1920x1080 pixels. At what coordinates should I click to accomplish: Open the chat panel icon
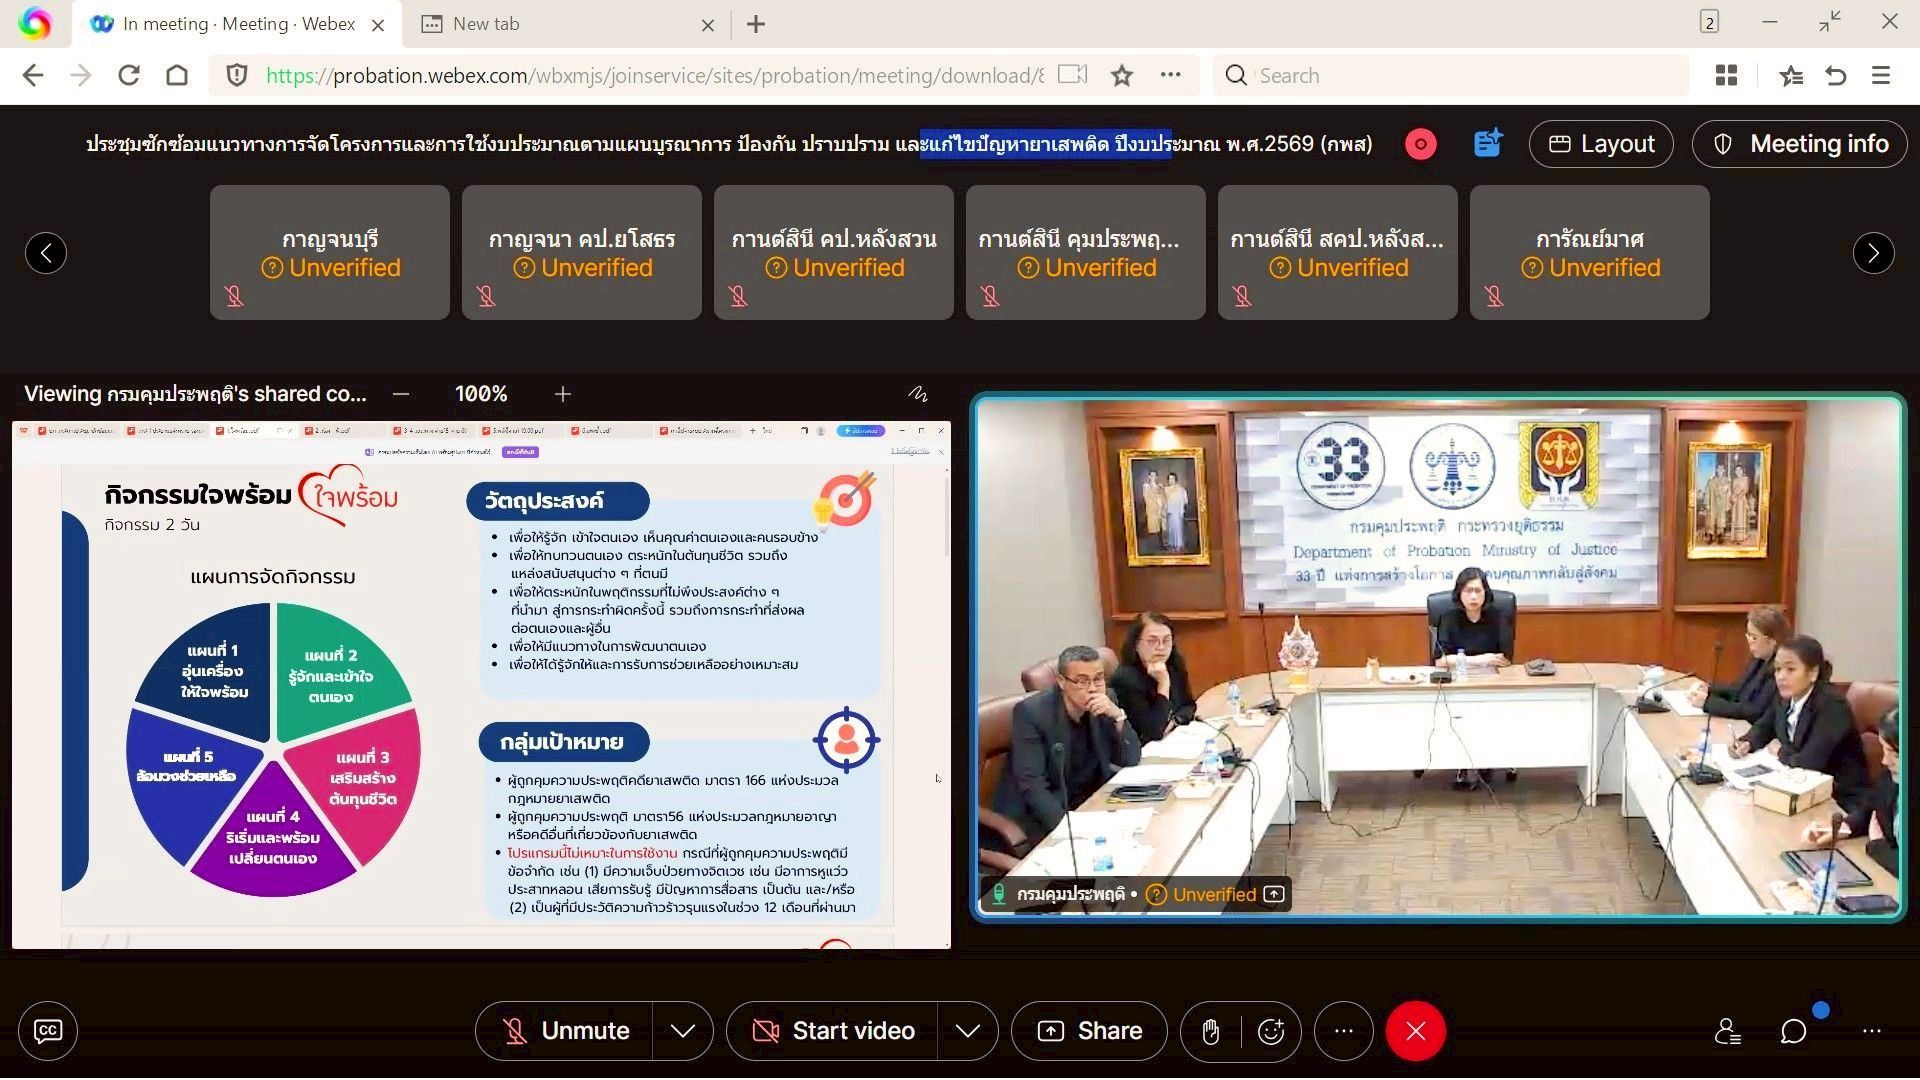(x=1793, y=1031)
